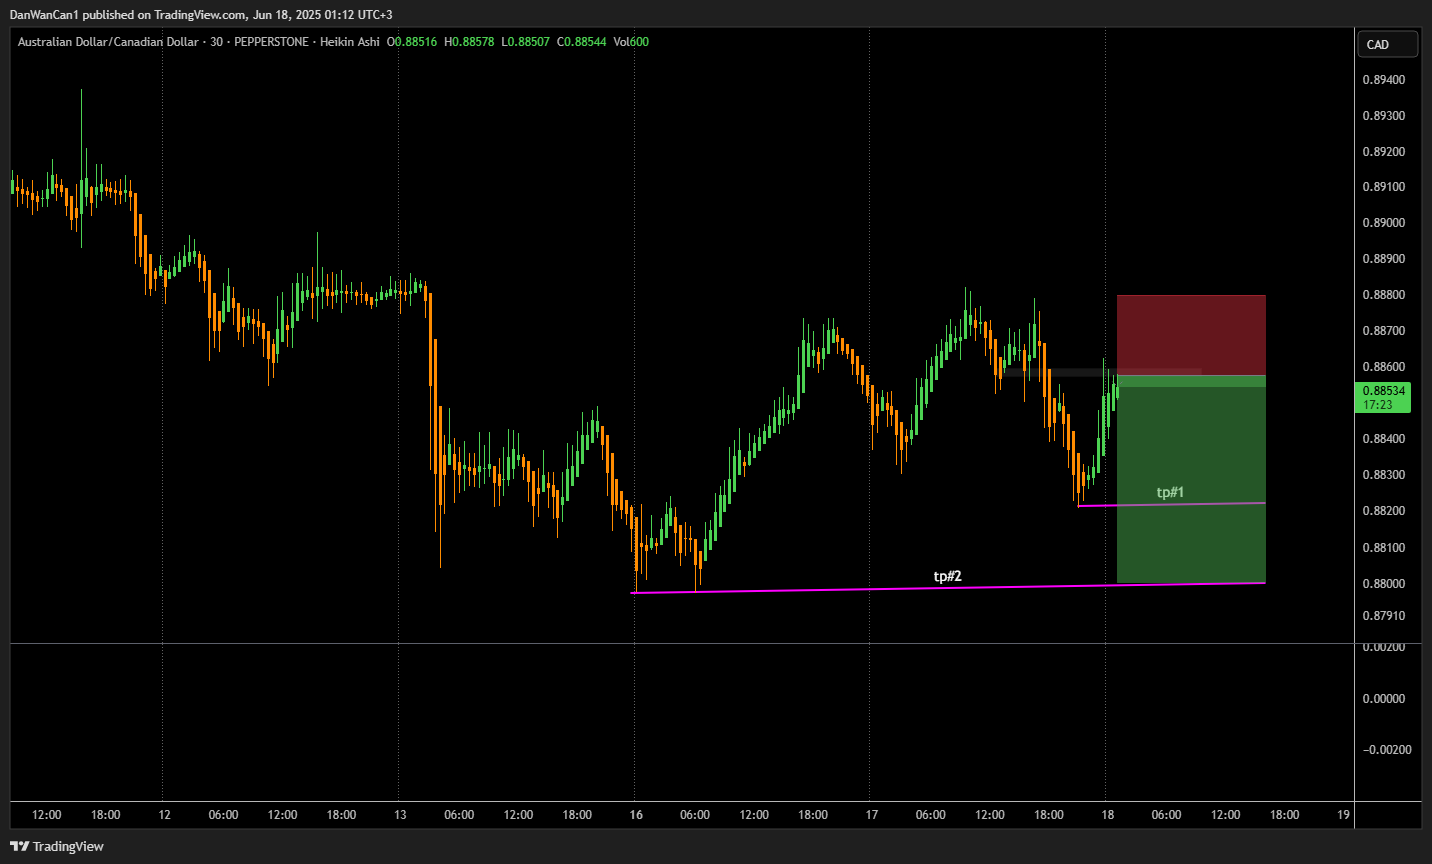The image size is (1432, 864).
Task: Click the 0.88400 price axis label
Action: point(1383,439)
